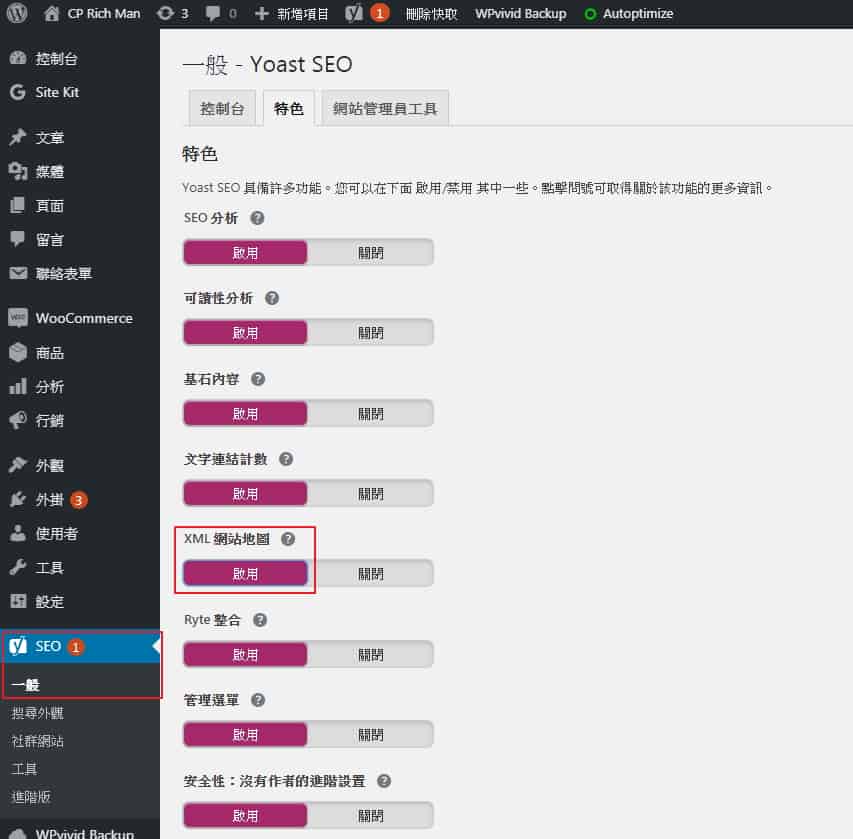Open CP Rich Man site home icon
The height and width of the screenshot is (839, 853).
pyautogui.click(x=51, y=13)
